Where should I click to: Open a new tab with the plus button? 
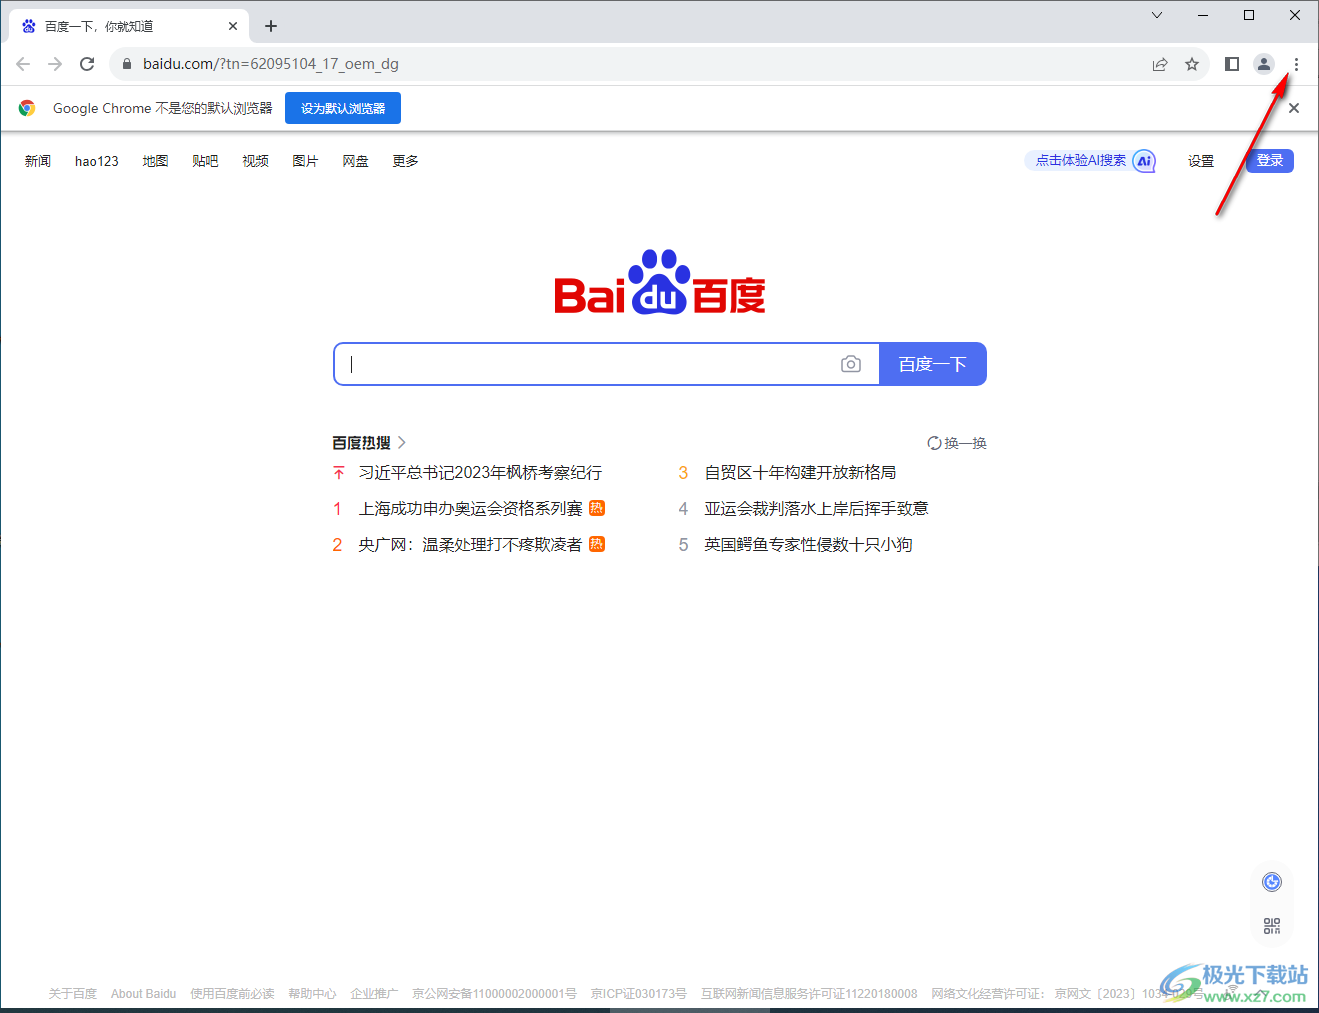(271, 26)
